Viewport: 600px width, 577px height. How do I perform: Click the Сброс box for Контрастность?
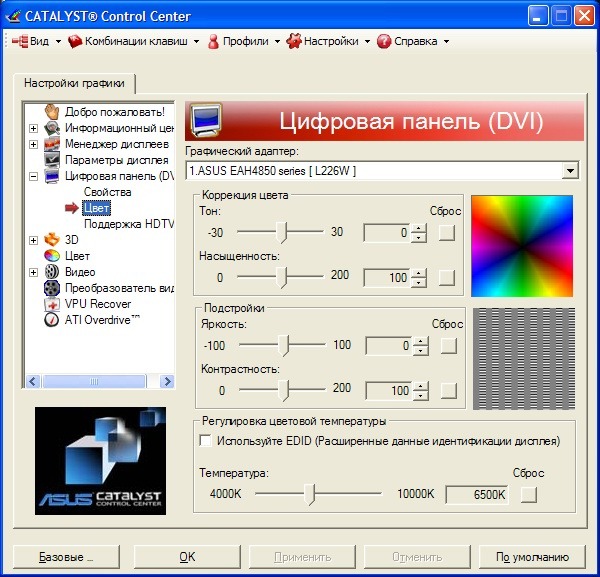(448, 391)
